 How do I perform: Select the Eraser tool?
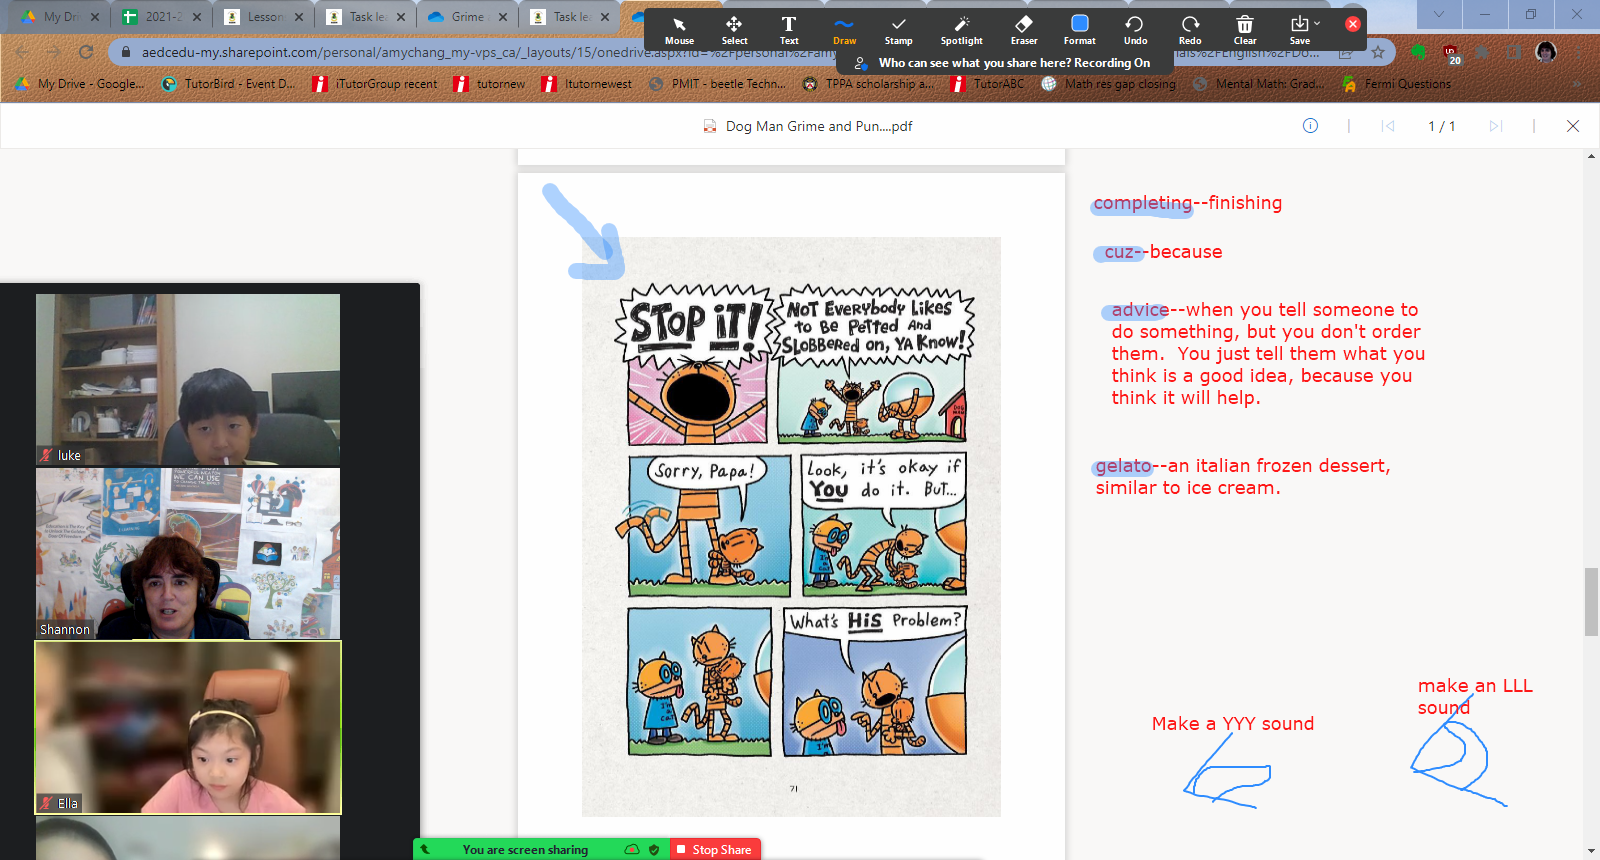[1024, 30]
